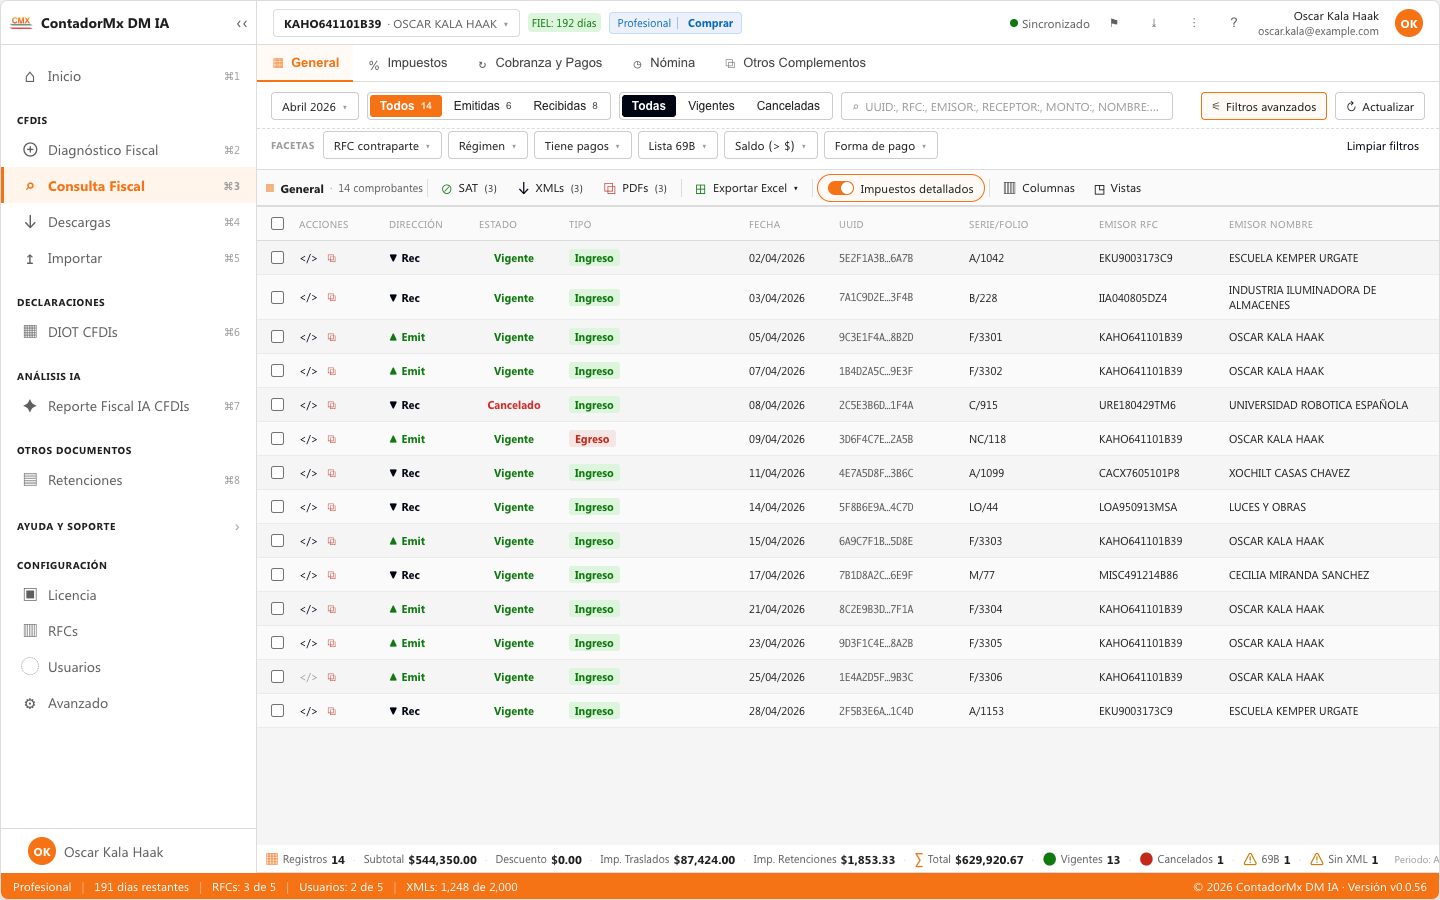Open PDF icon for the Cancelado C/915 row
This screenshot has height=900, width=1440.
[x=332, y=405]
